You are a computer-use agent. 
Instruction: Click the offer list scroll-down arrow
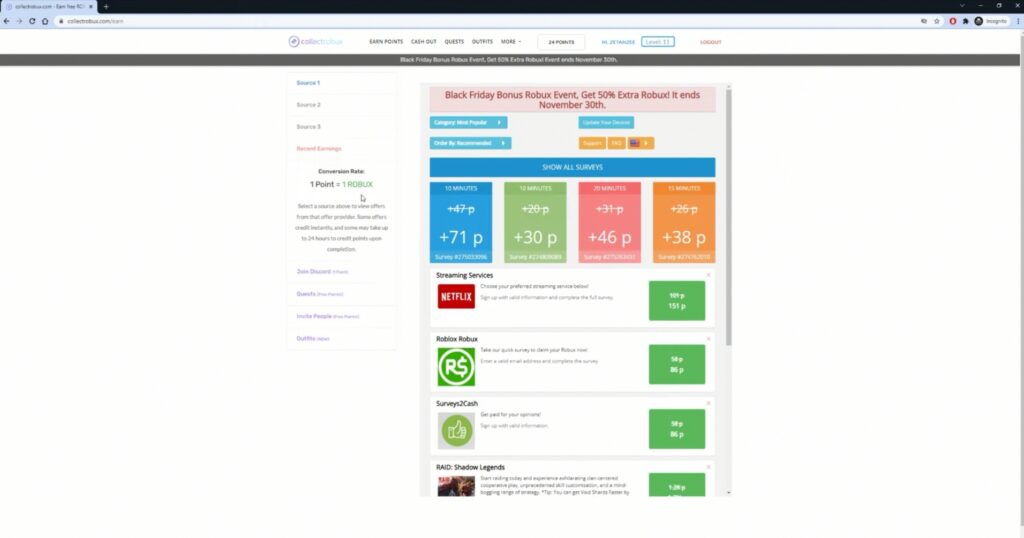729,492
